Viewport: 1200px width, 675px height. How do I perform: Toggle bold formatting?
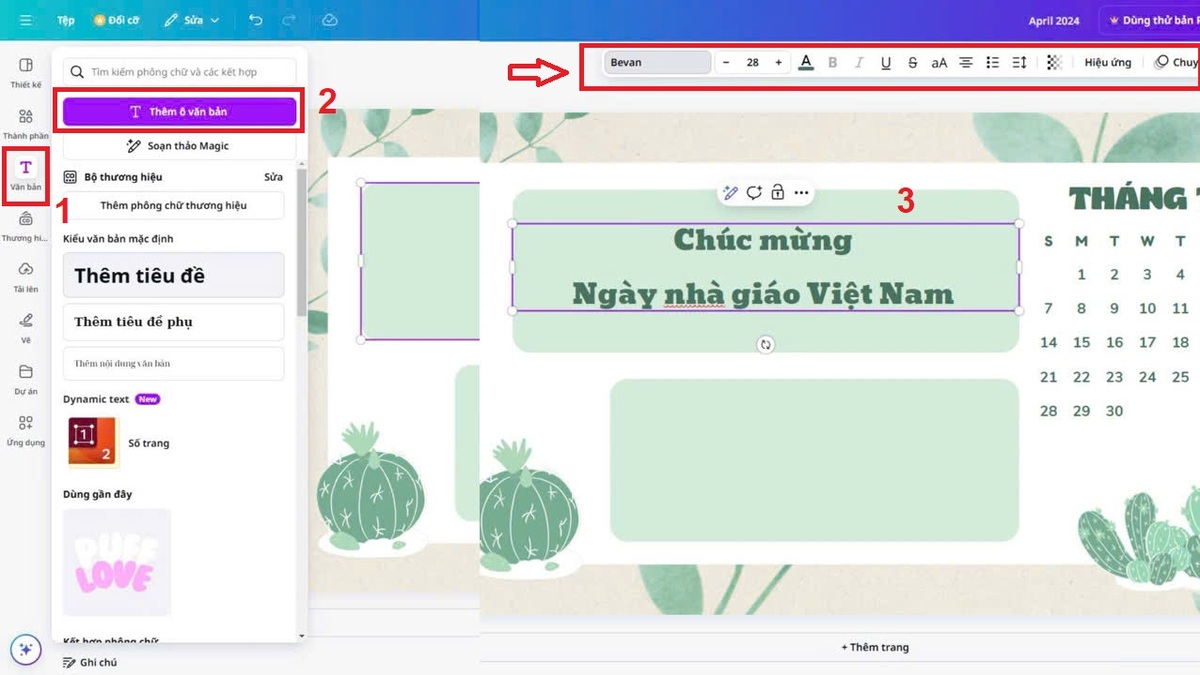(832, 62)
